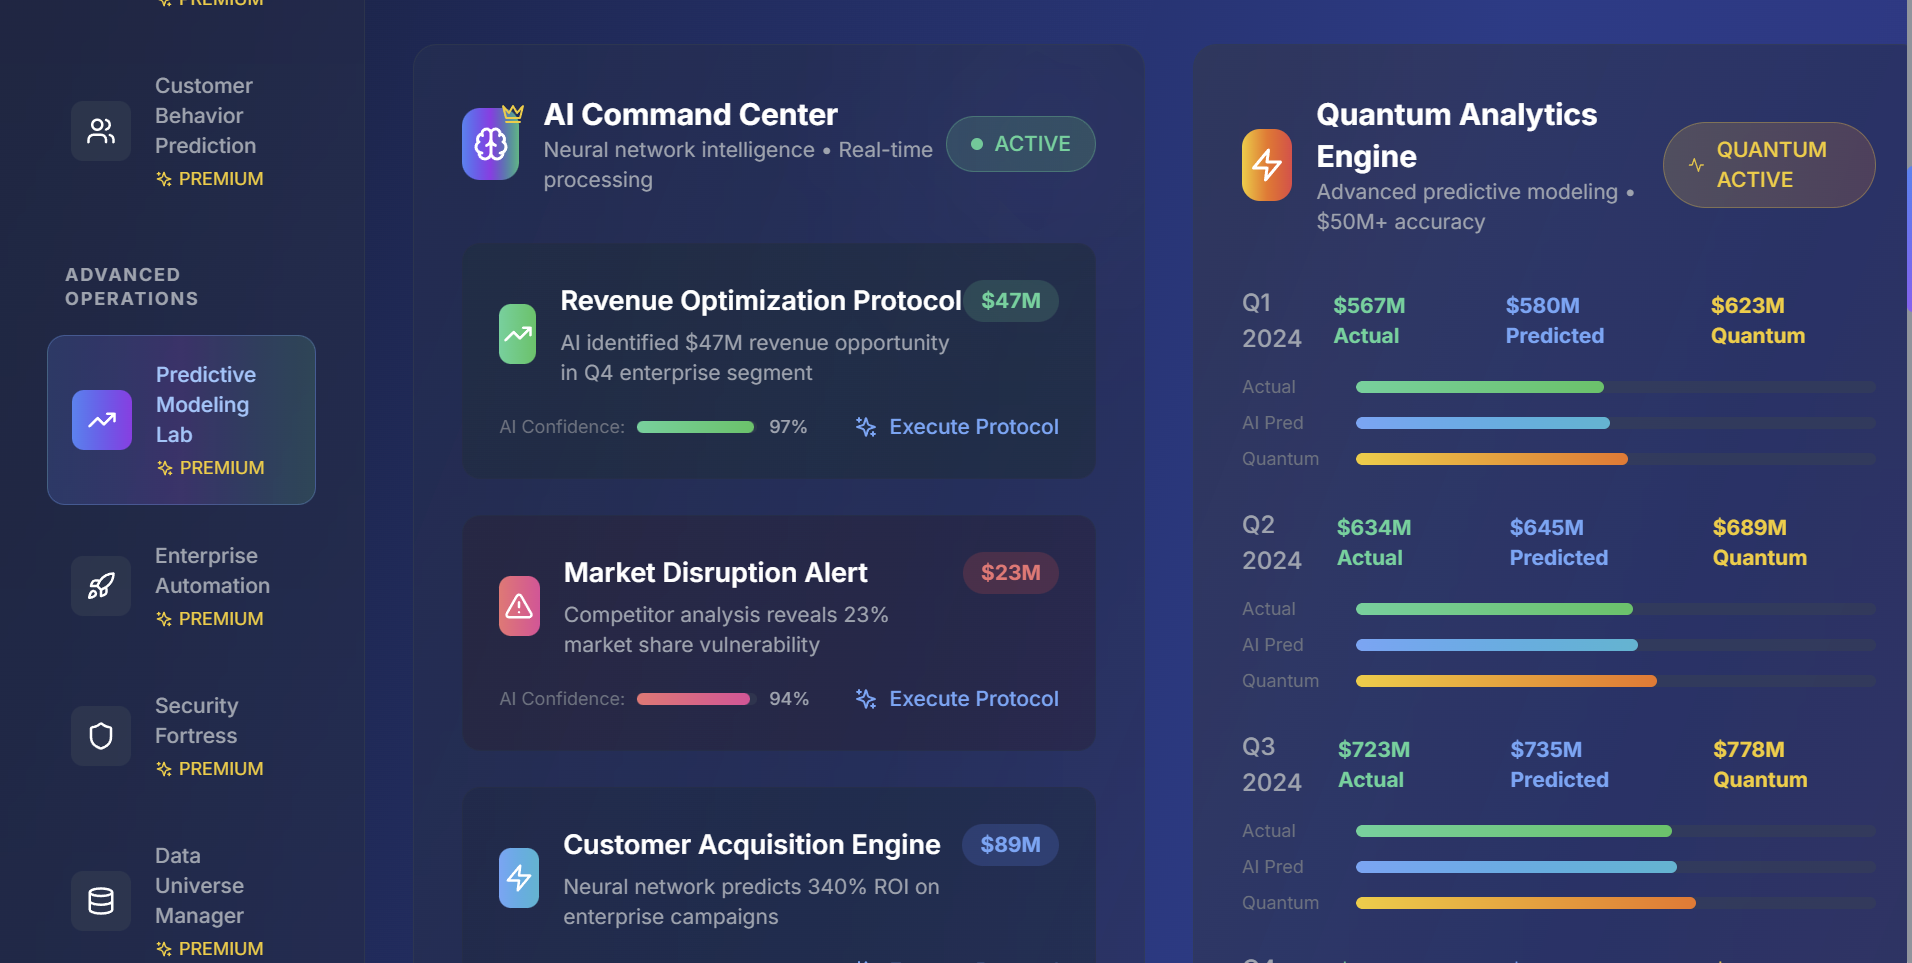Viewport: 1912px width, 963px height.
Task: Click the $778M Quantum value
Action: pyautogui.click(x=1760, y=765)
